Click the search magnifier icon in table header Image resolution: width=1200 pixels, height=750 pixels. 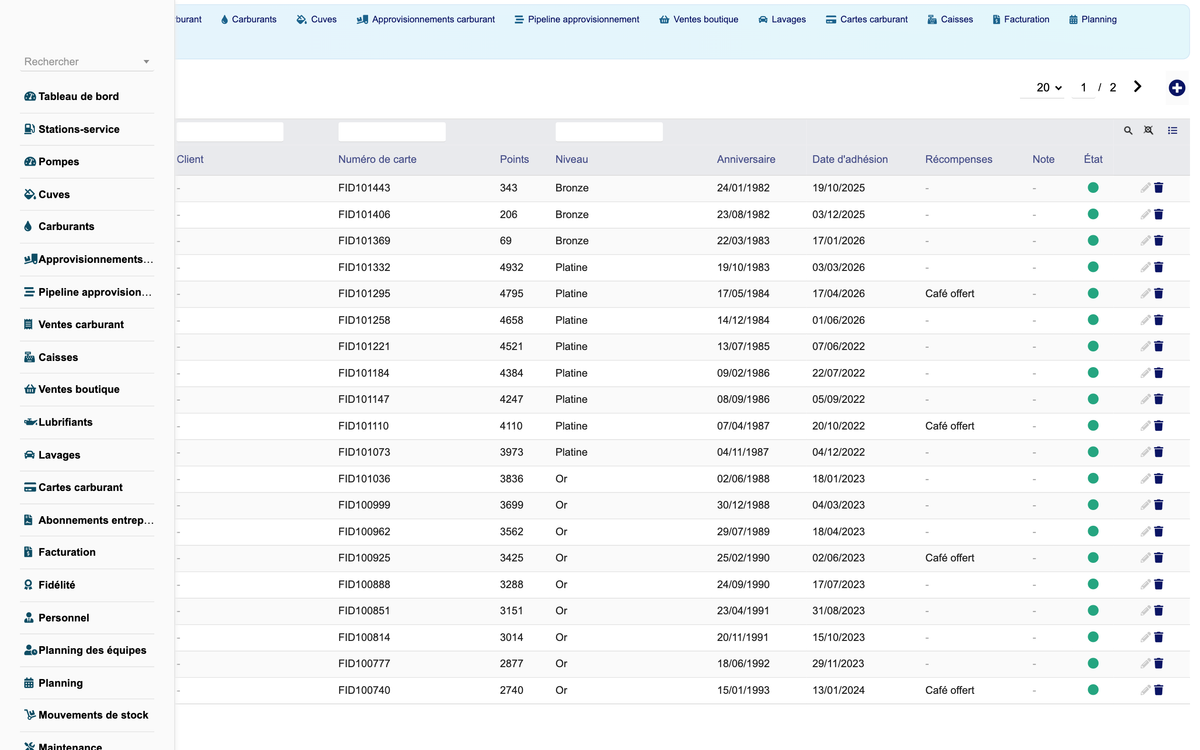pos(1128,131)
